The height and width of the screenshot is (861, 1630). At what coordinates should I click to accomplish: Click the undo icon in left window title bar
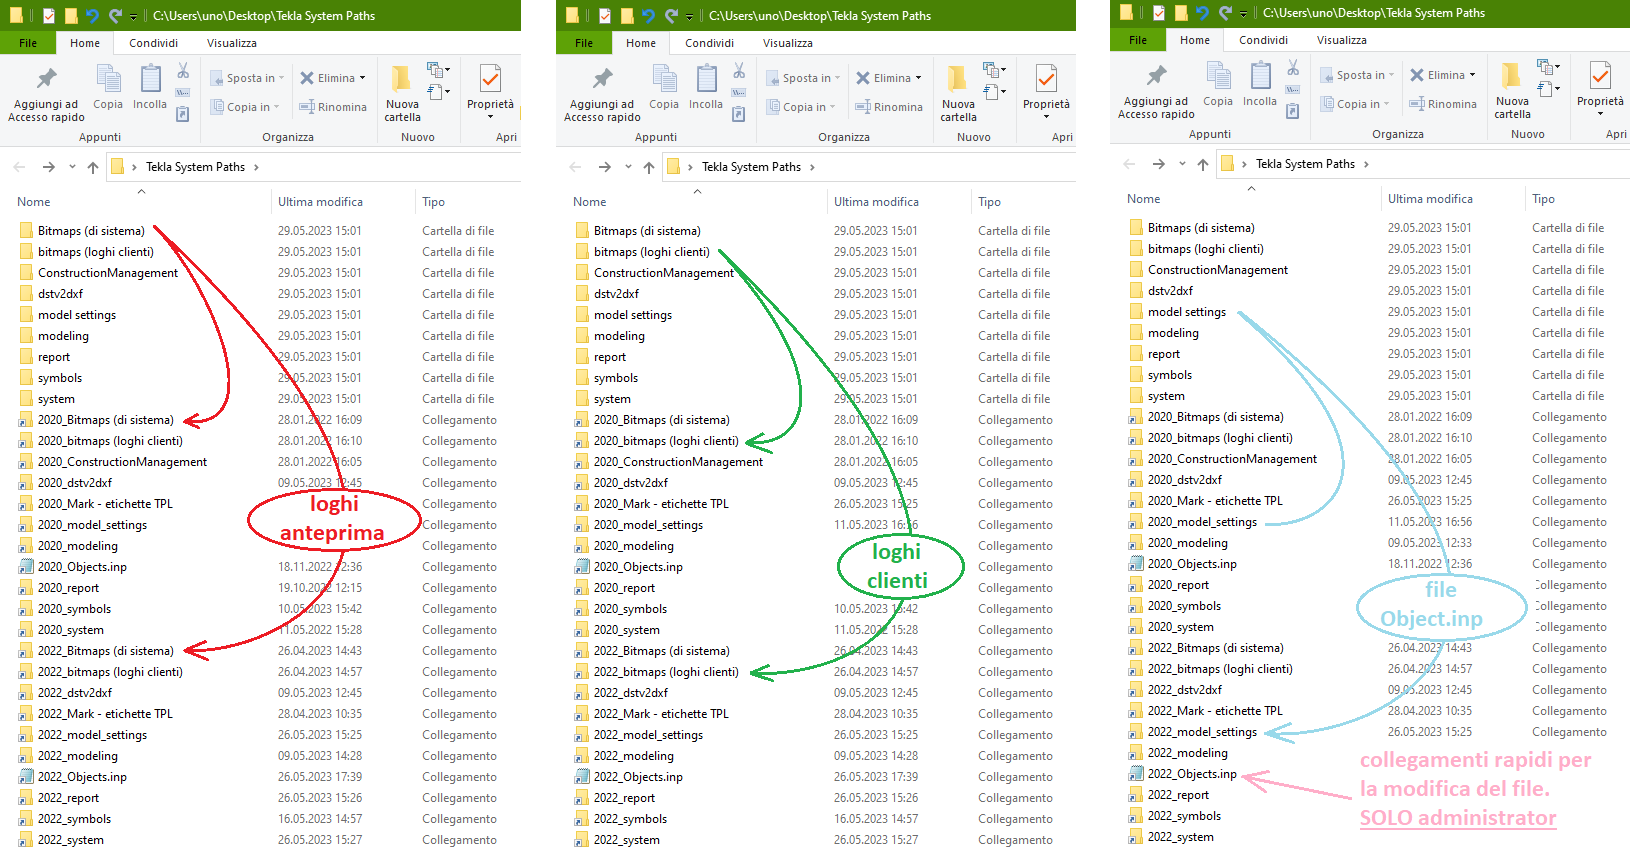click(x=93, y=16)
